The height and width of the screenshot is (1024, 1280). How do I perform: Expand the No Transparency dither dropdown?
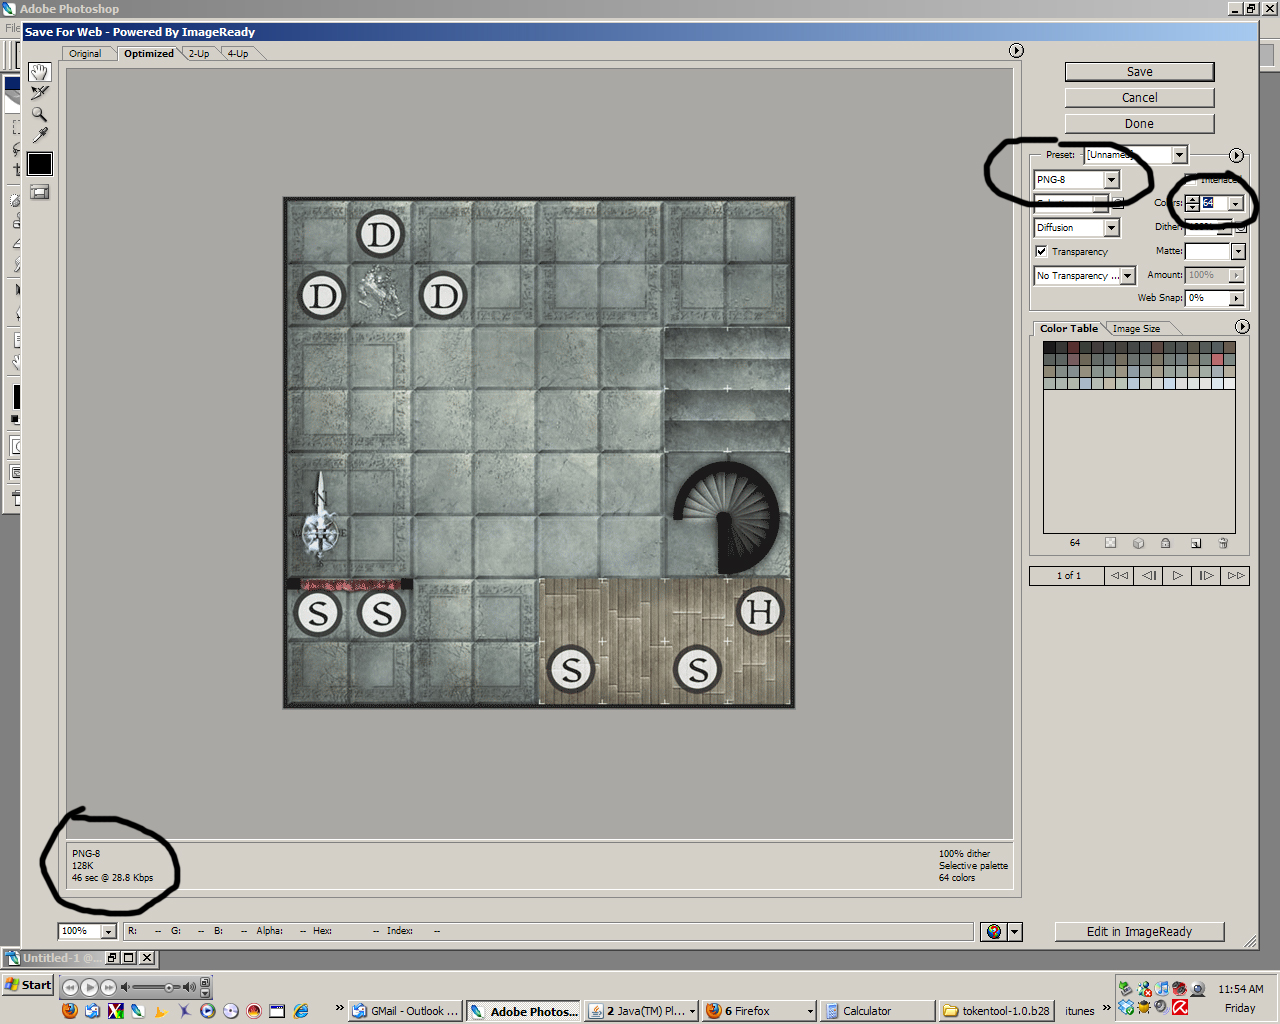tap(1128, 276)
